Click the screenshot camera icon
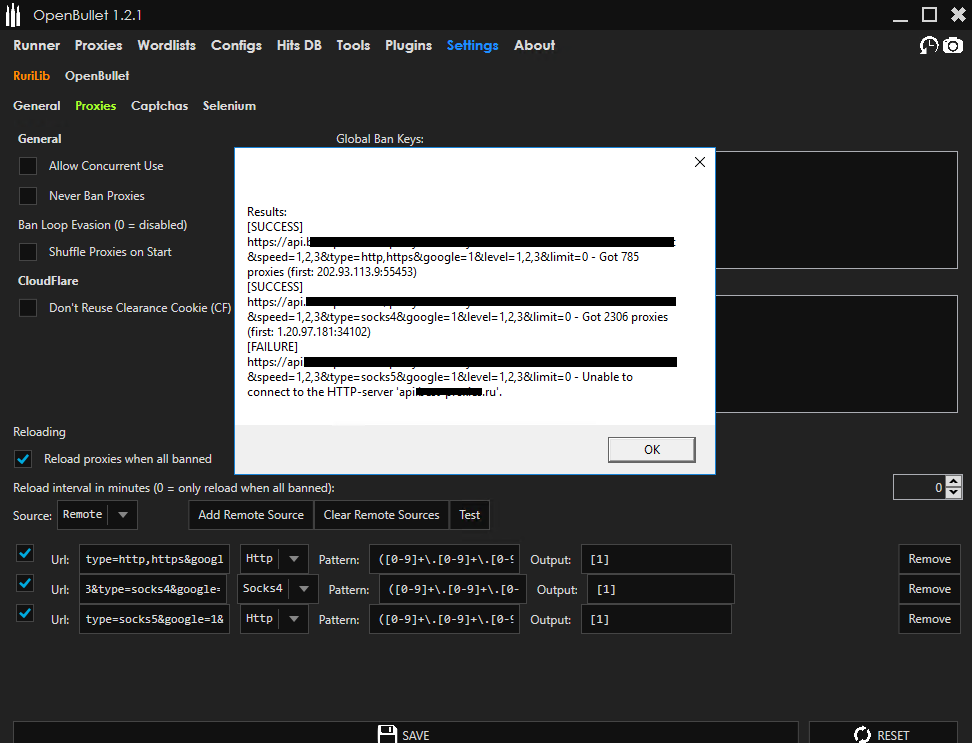 coord(952,45)
